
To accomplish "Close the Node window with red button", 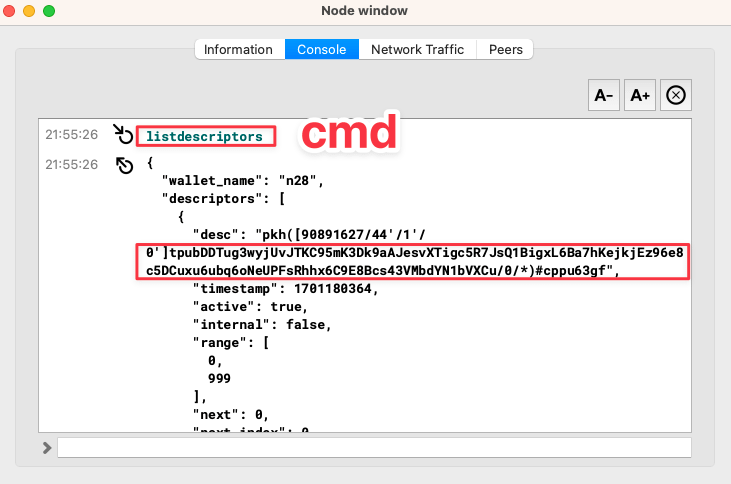I will (x=13, y=11).
